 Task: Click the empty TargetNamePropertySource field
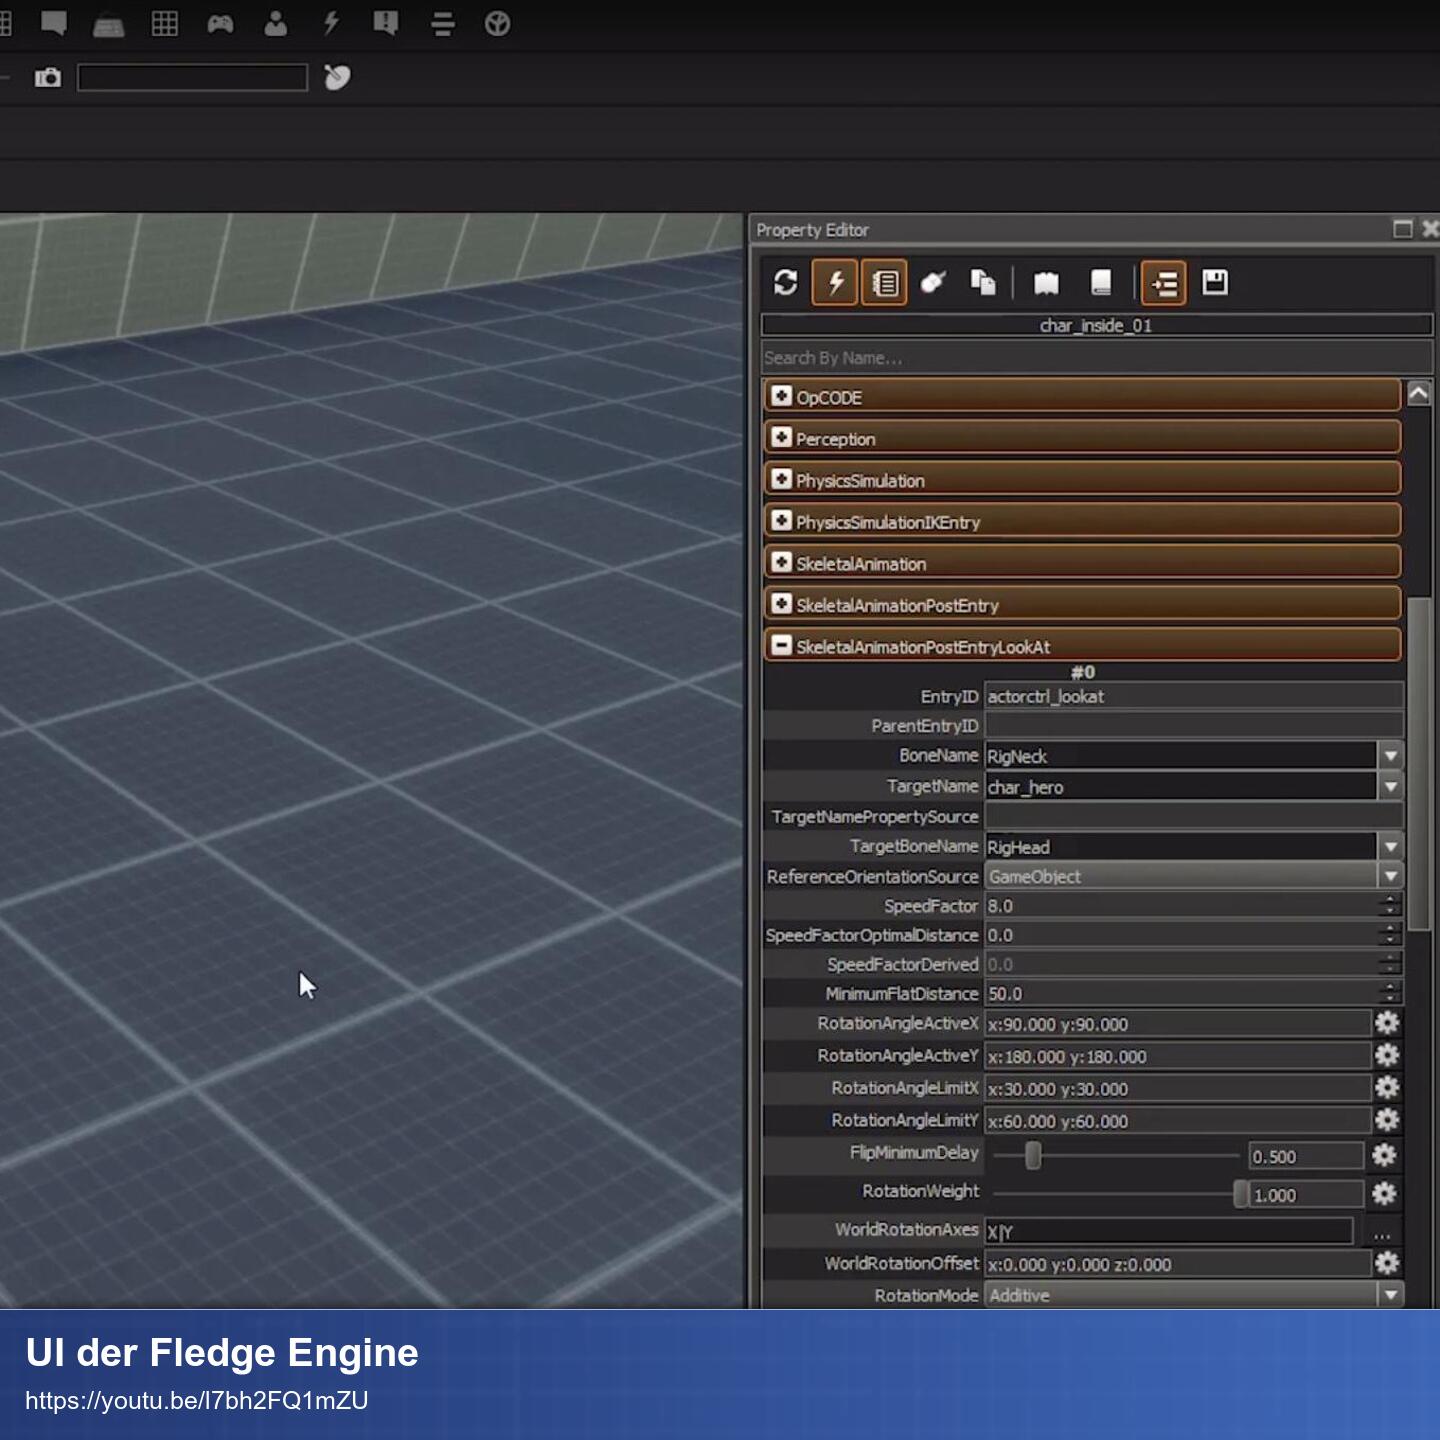pos(1194,816)
